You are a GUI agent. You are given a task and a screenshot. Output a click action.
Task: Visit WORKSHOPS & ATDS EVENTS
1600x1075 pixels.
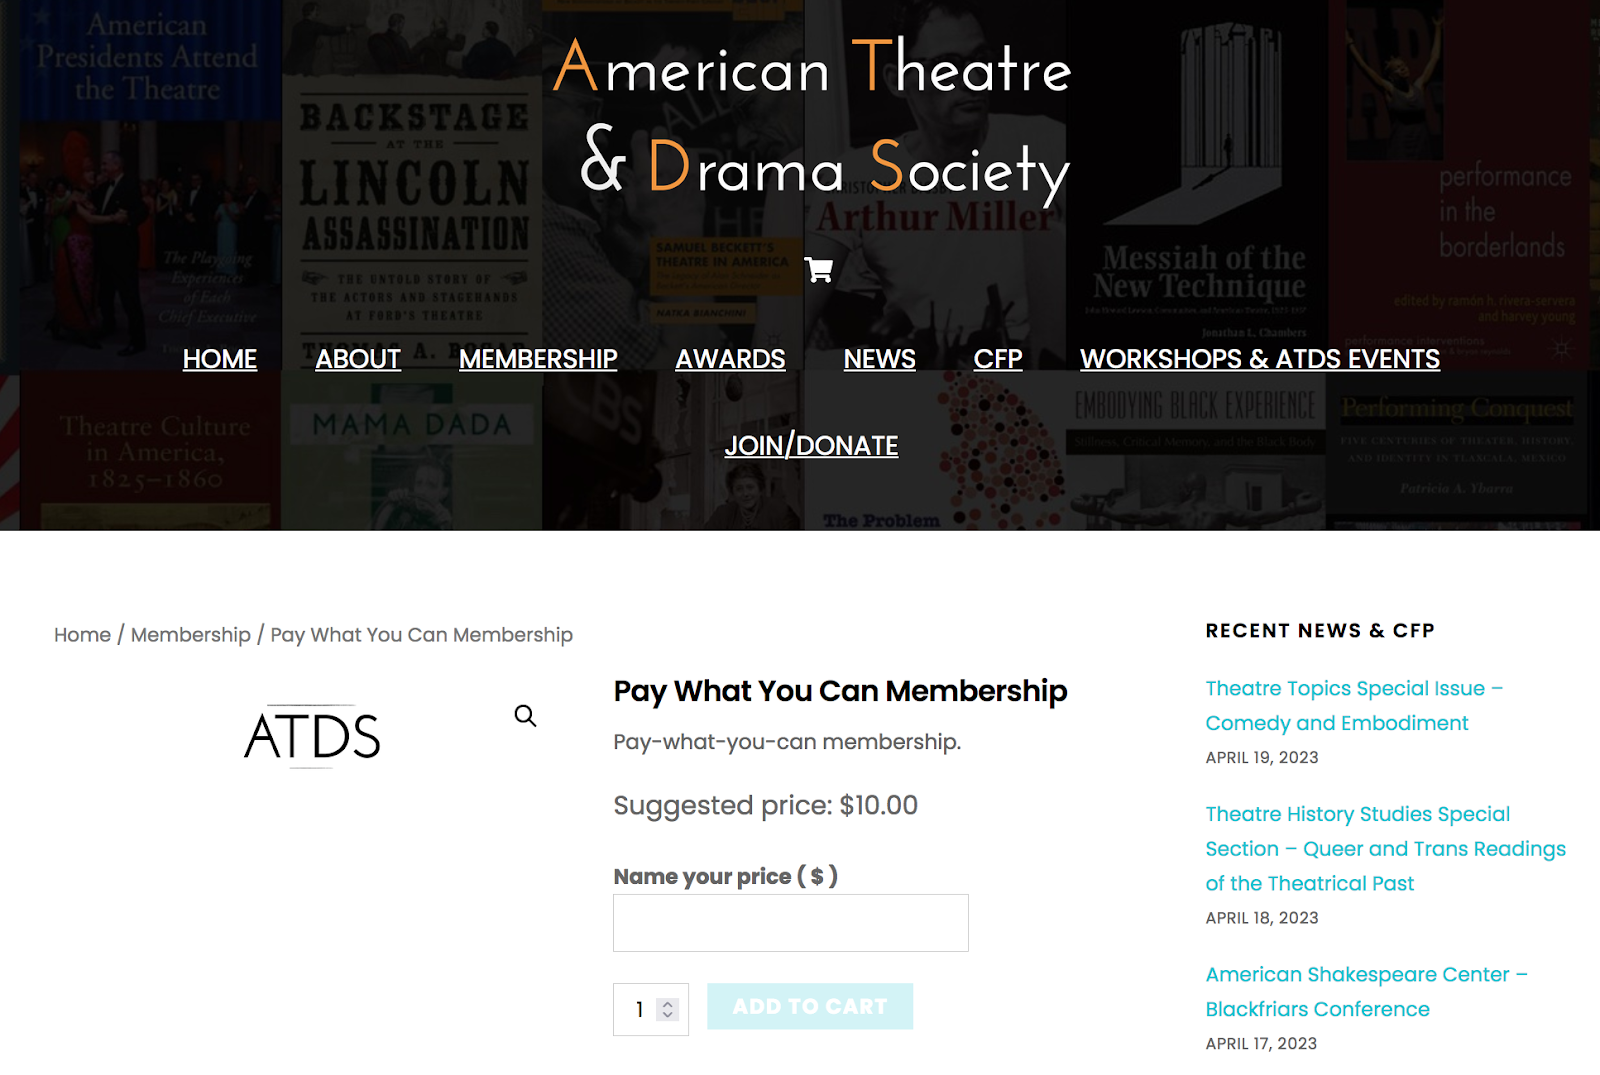pos(1259,359)
